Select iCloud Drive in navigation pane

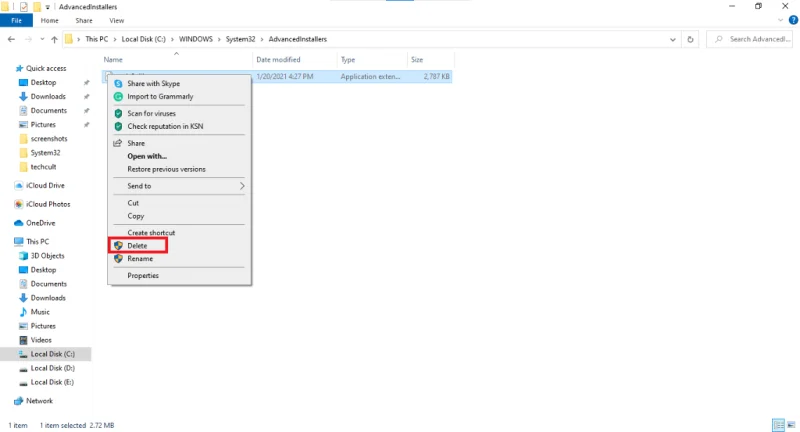click(x=45, y=186)
